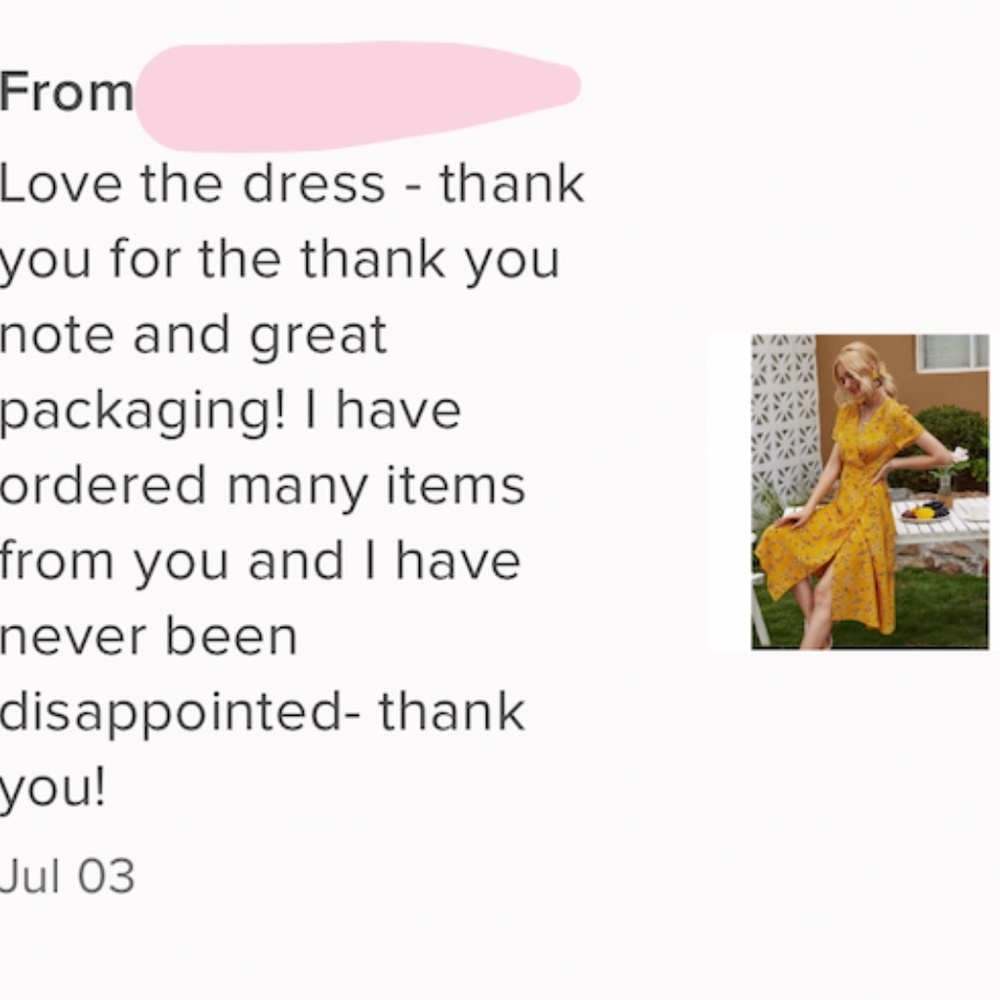This screenshot has width=1000, height=1000.
Task: Click the "Jul 03" review date
Action: (x=66, y=876)
